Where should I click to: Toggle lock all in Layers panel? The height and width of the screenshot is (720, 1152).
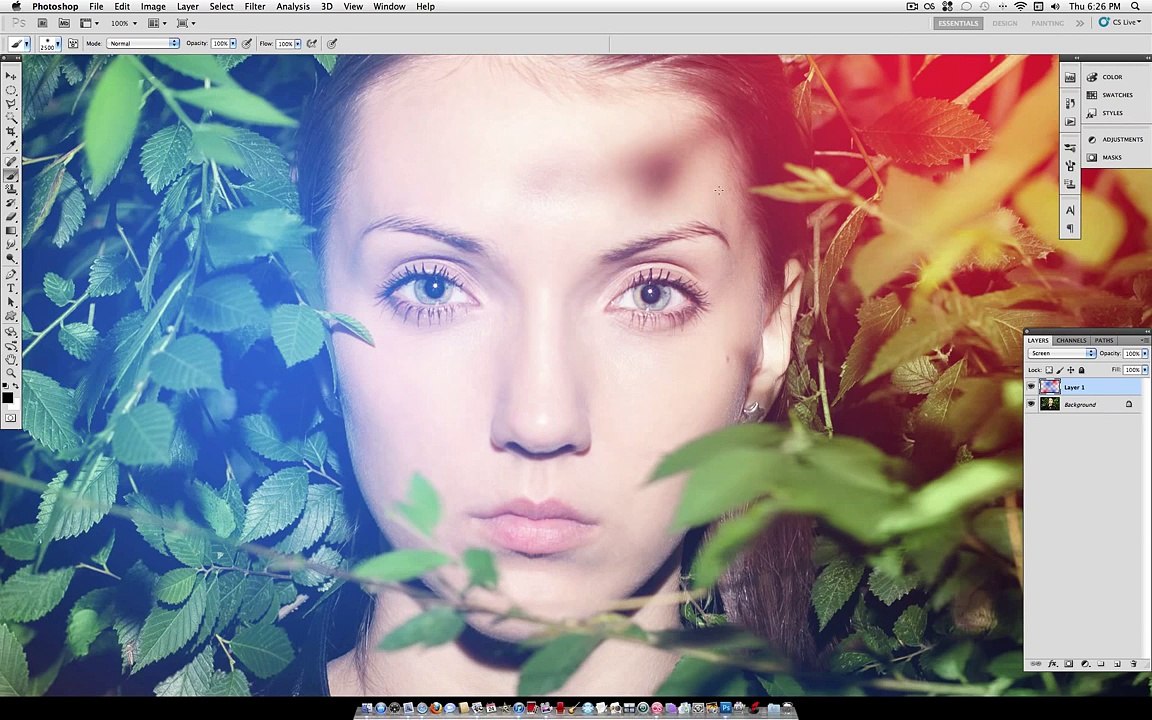[1081, 370]
